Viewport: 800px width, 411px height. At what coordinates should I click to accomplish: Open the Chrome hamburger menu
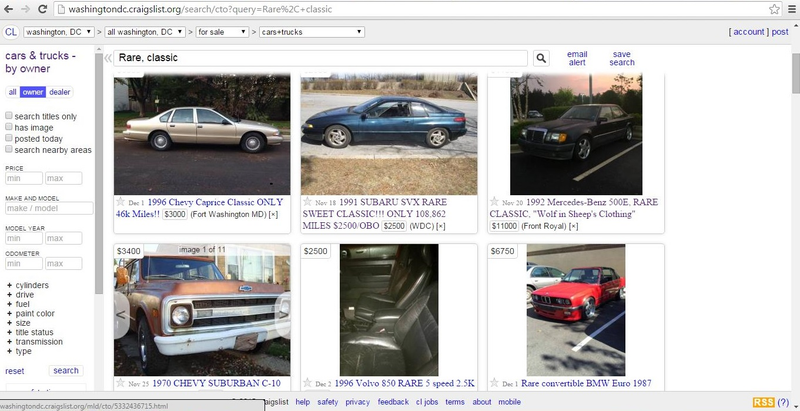792,9
